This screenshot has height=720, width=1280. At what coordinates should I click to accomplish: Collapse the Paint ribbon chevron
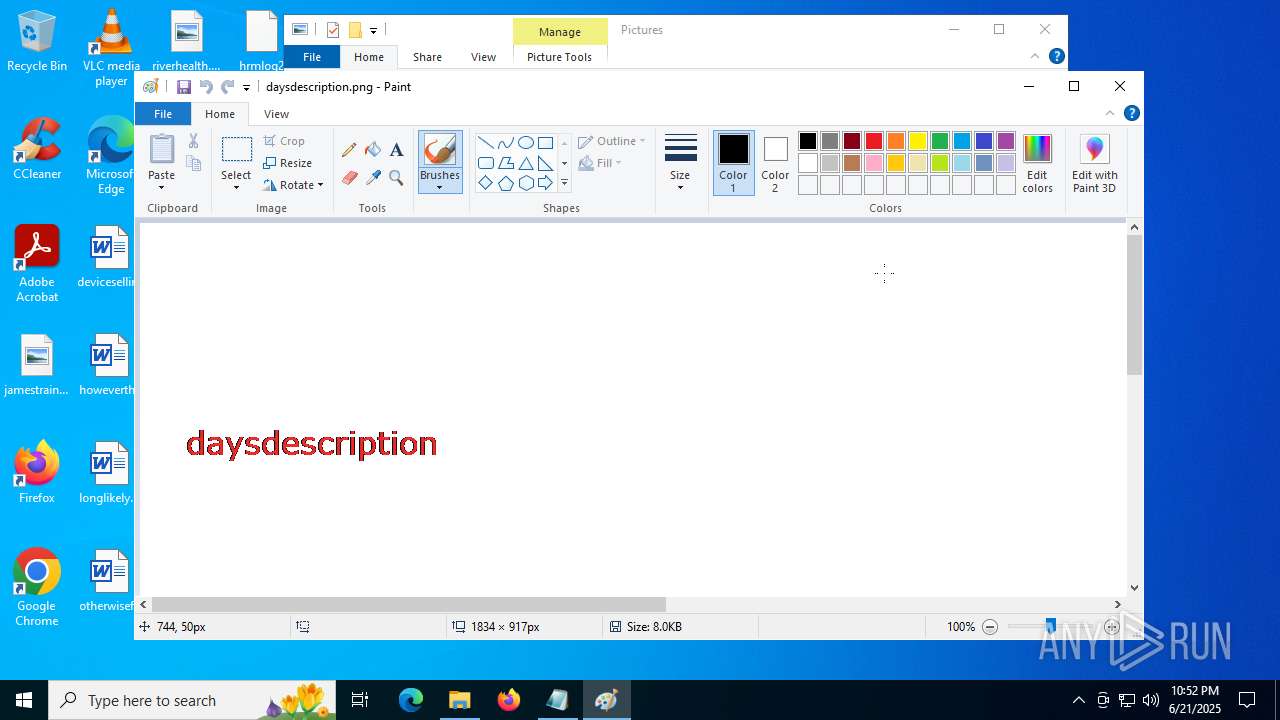[1110, 113]
